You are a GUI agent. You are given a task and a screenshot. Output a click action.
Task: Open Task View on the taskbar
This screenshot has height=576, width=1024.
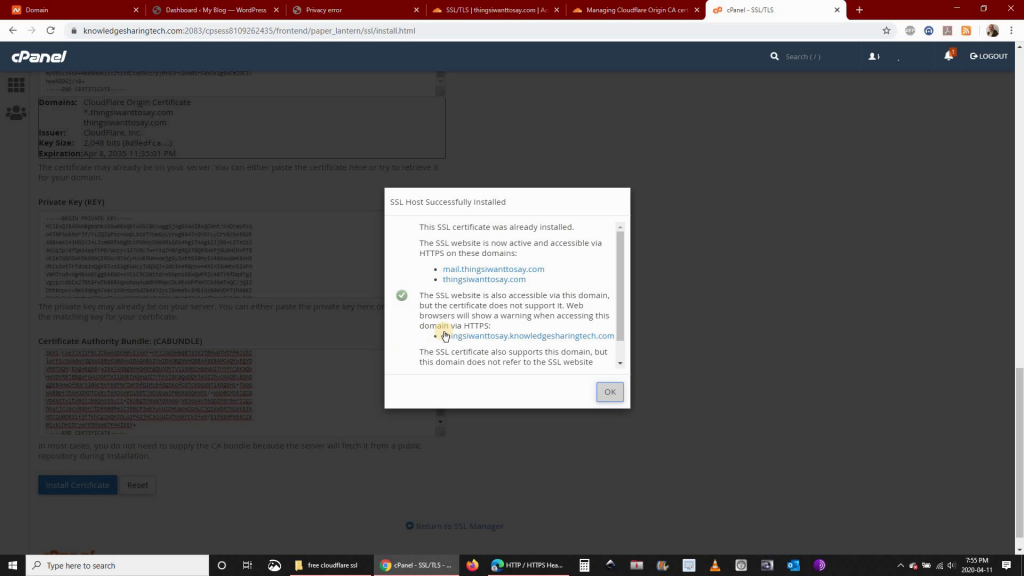(x=247, y=566)
